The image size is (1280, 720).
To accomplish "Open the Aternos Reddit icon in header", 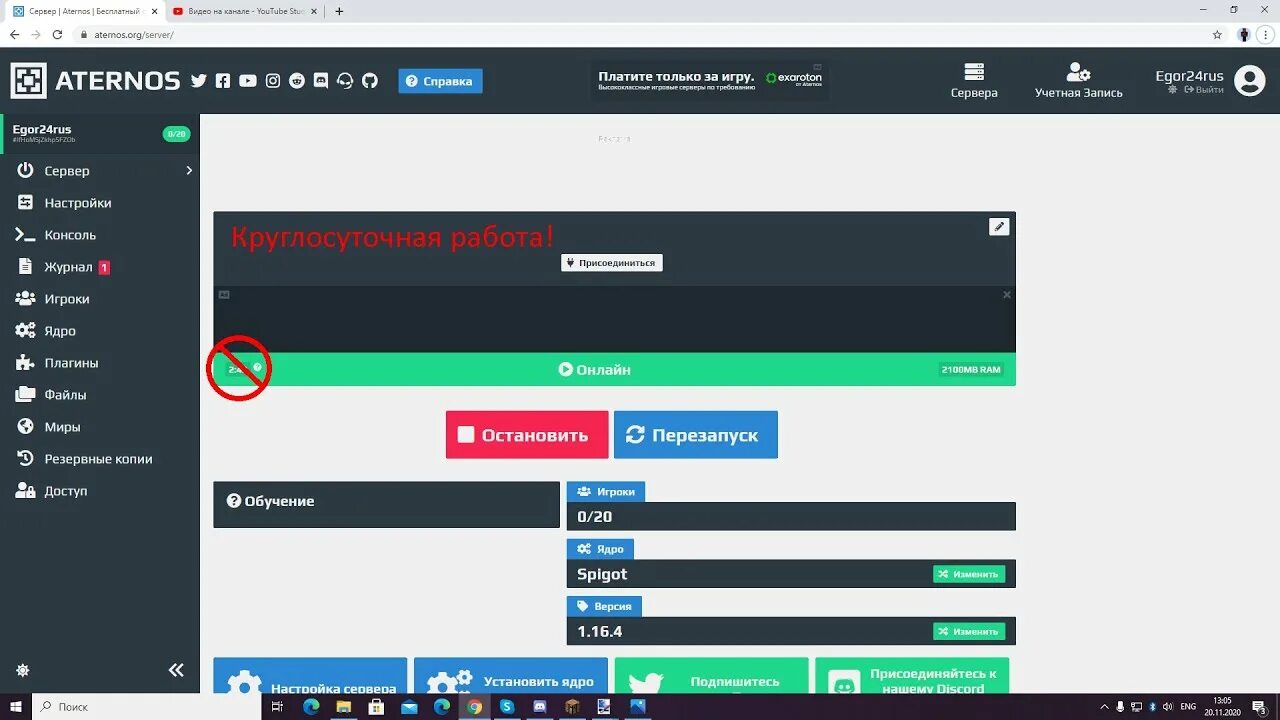I will pyautogui.click(x=297, y=81).
